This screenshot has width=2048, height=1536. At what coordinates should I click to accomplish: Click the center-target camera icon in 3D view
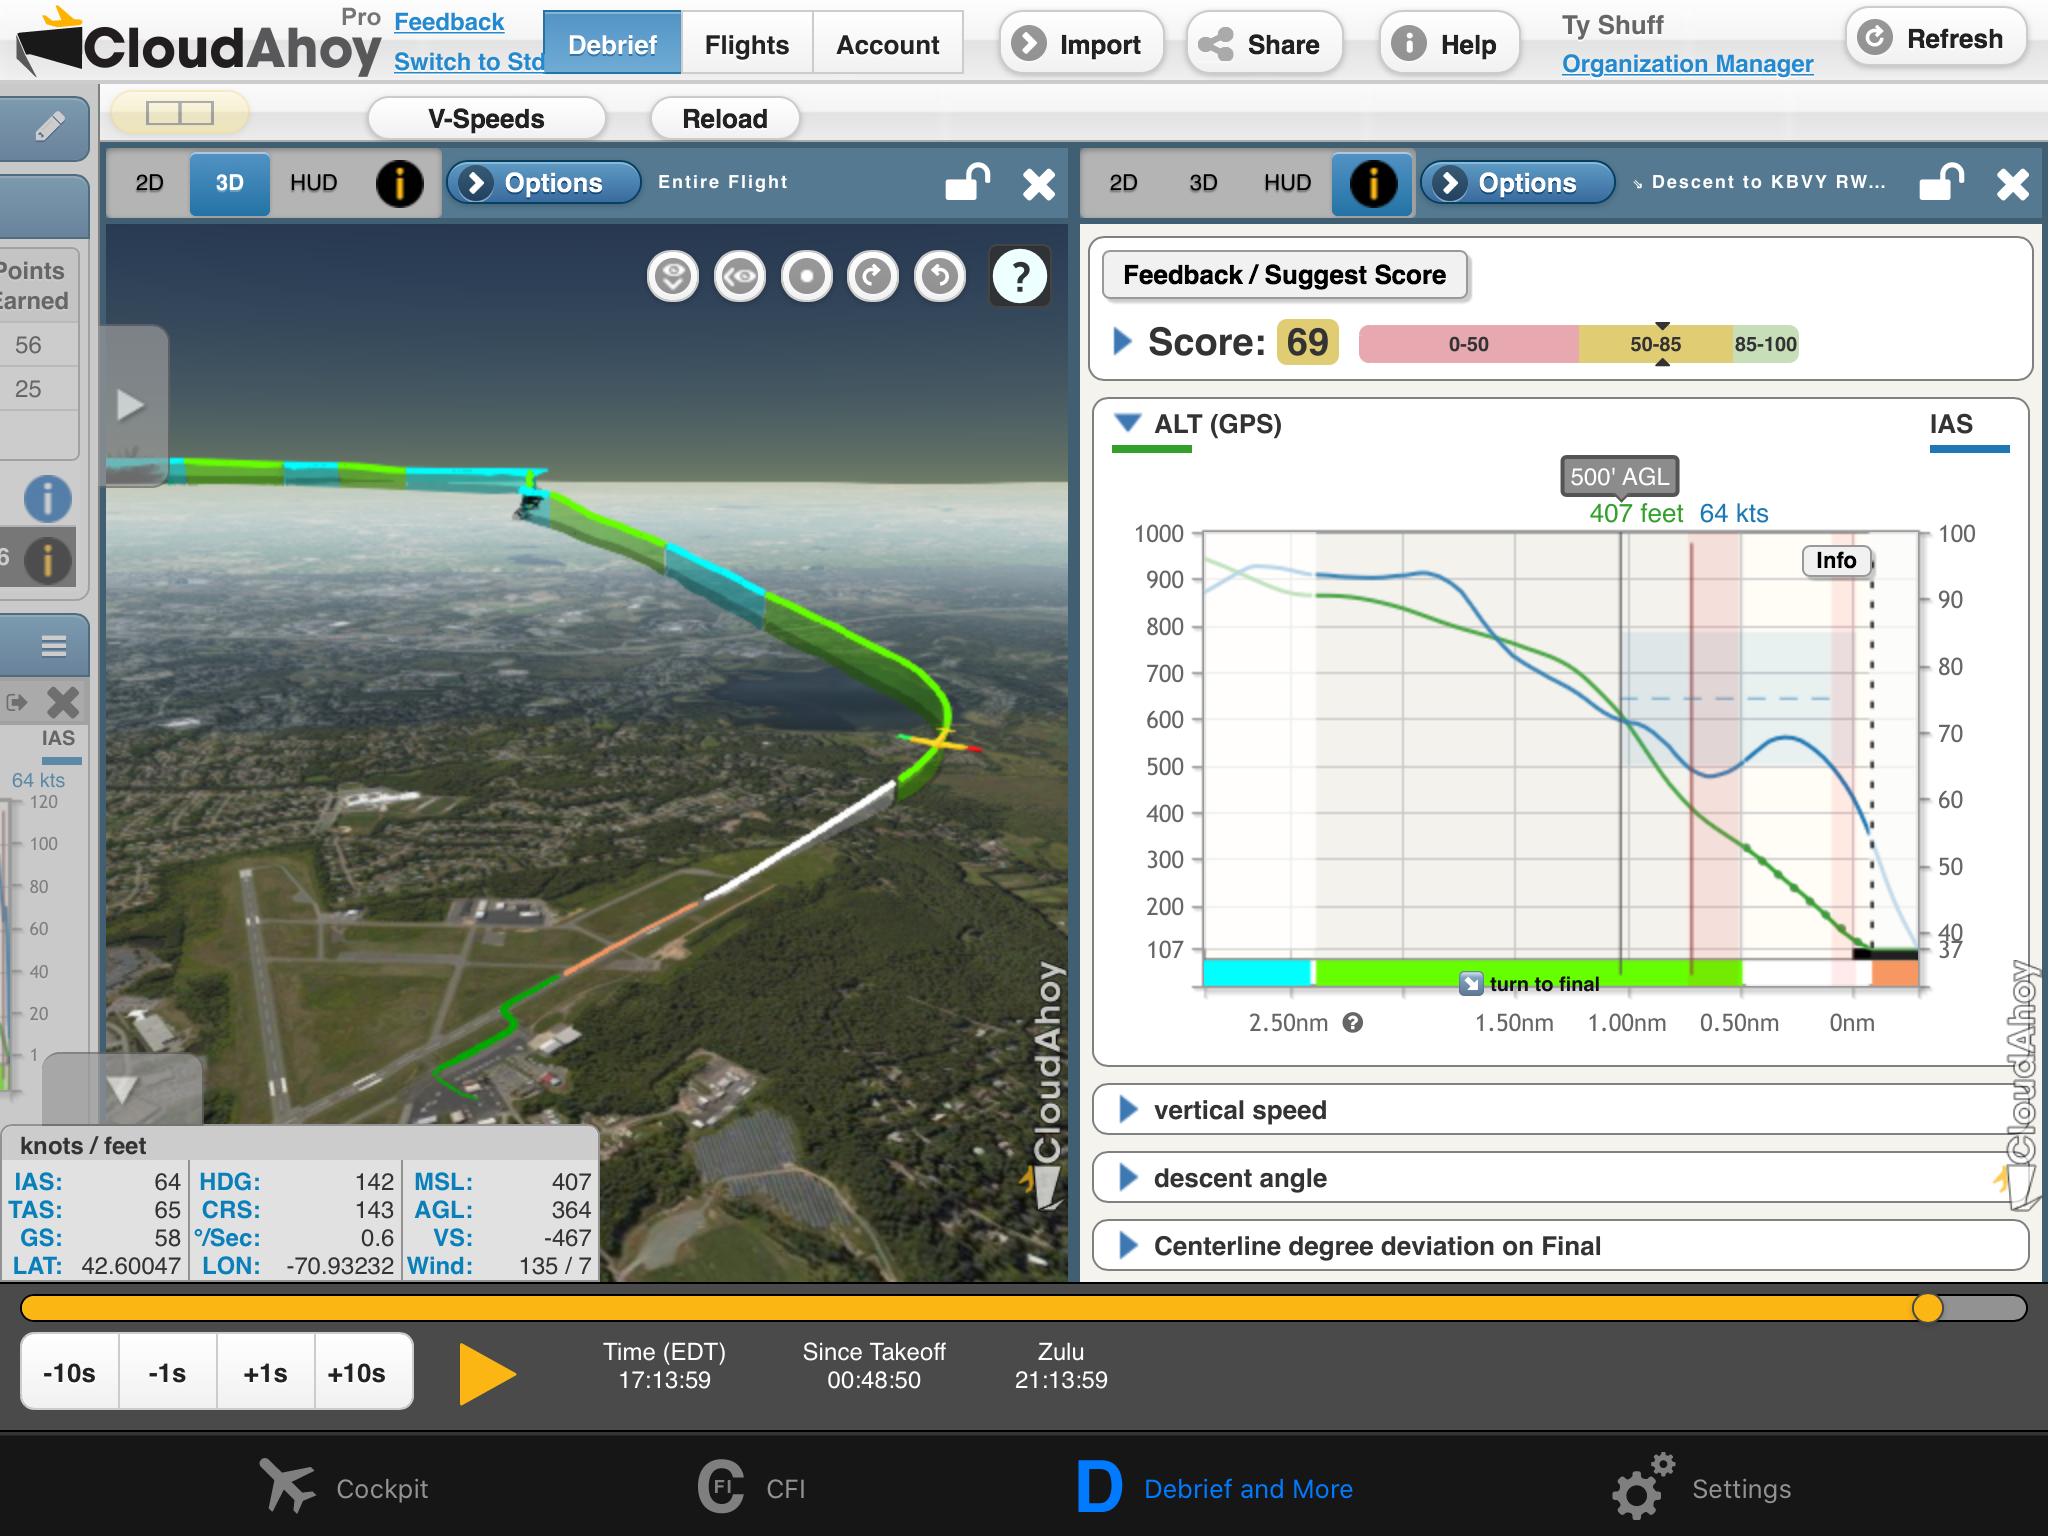click(x=806, y=276)
